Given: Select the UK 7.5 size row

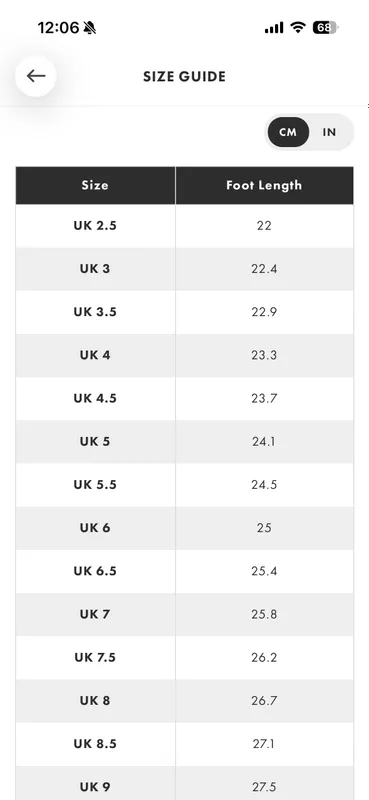Looking at the screenshot, I should pyautogui.click(x=184, y=658).
